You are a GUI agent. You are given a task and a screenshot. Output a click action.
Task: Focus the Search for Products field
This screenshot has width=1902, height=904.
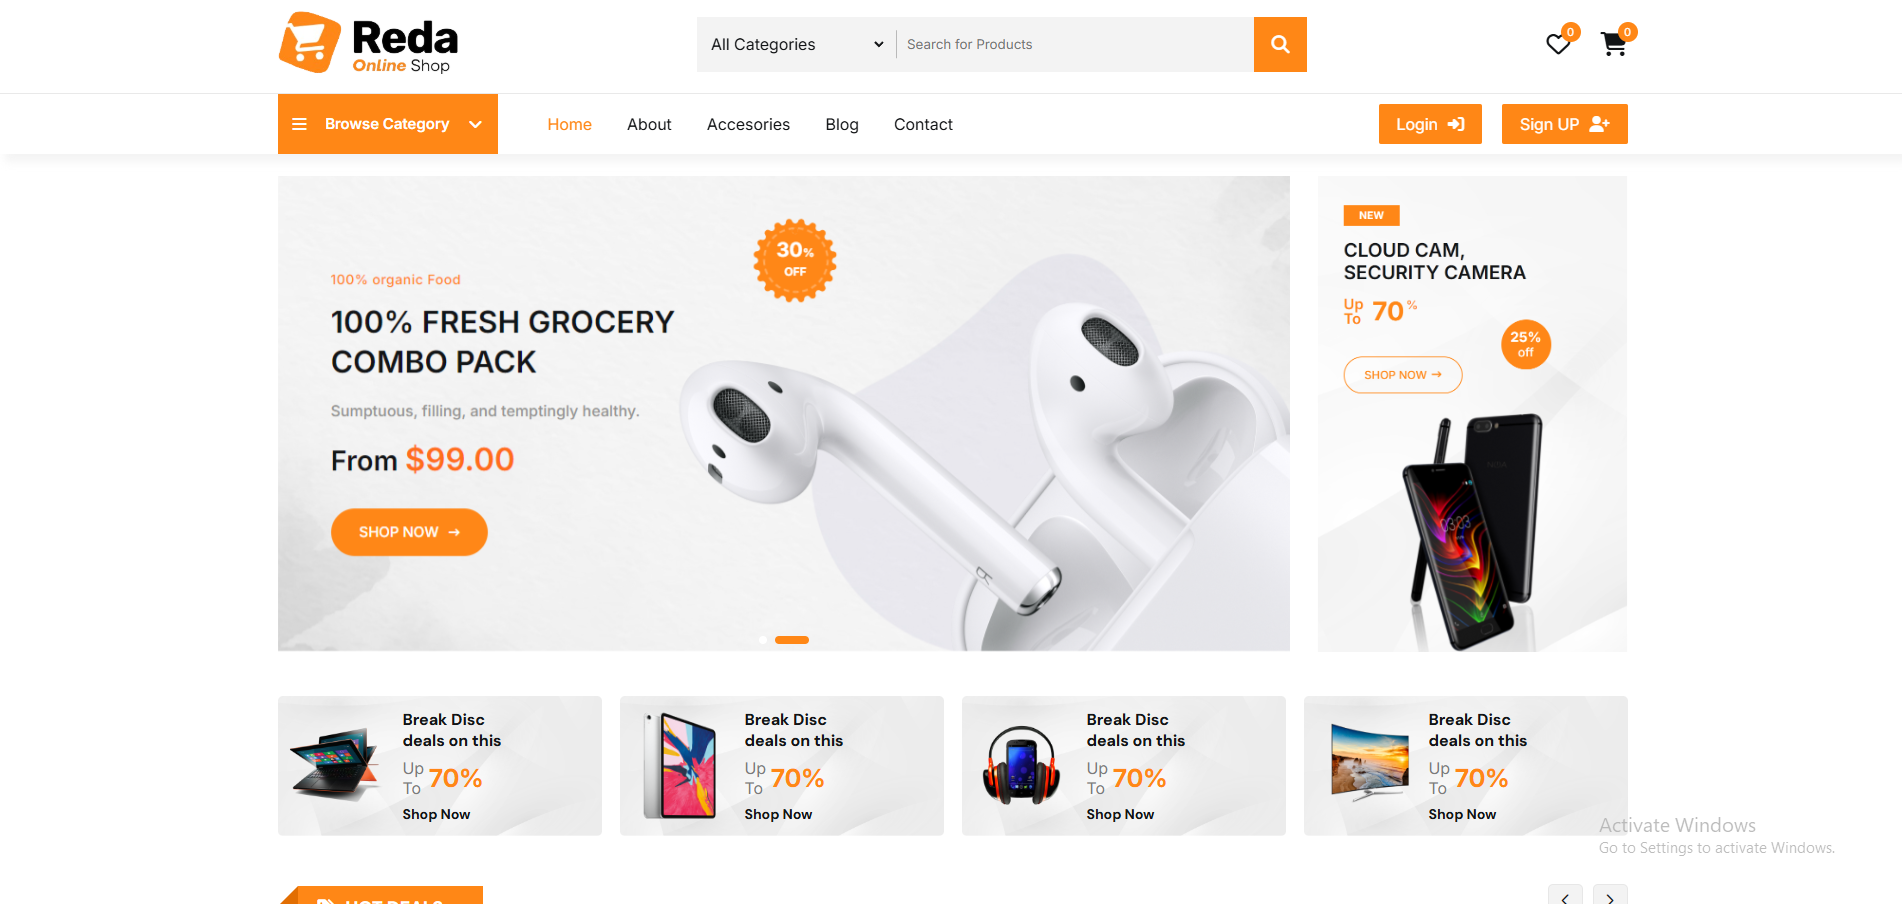tap(1075, 44)
